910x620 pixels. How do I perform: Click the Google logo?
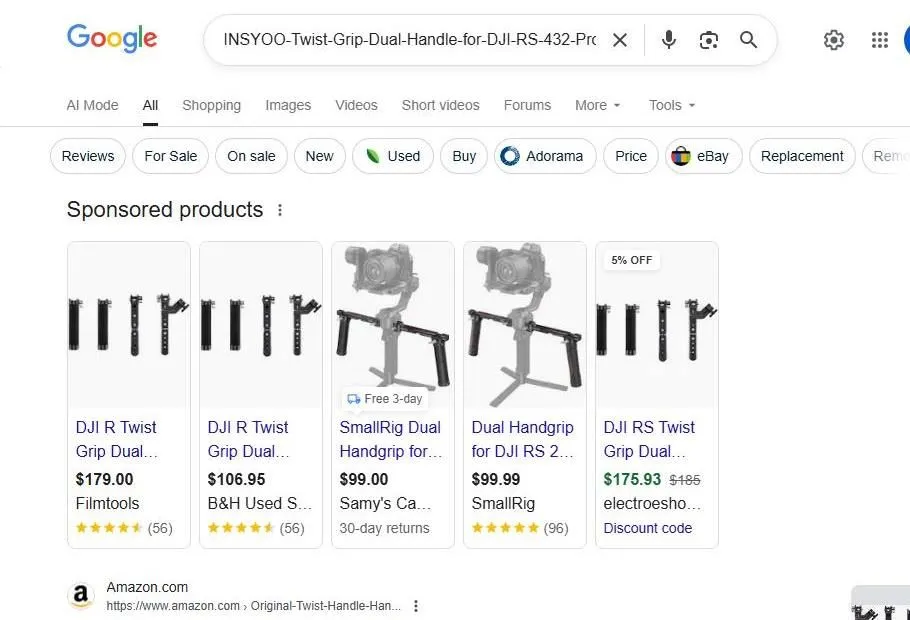(x=111, y=39)
